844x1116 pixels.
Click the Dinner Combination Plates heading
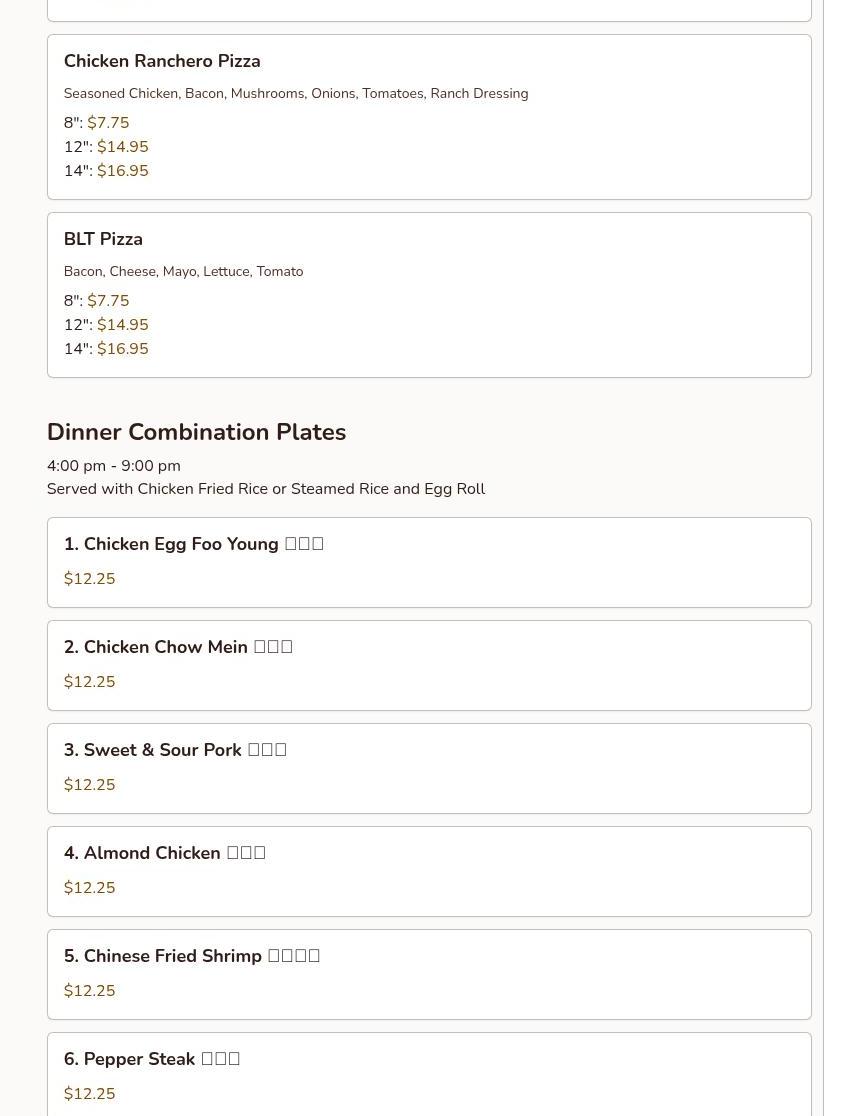pyautogui.click(x=196, y=432)
